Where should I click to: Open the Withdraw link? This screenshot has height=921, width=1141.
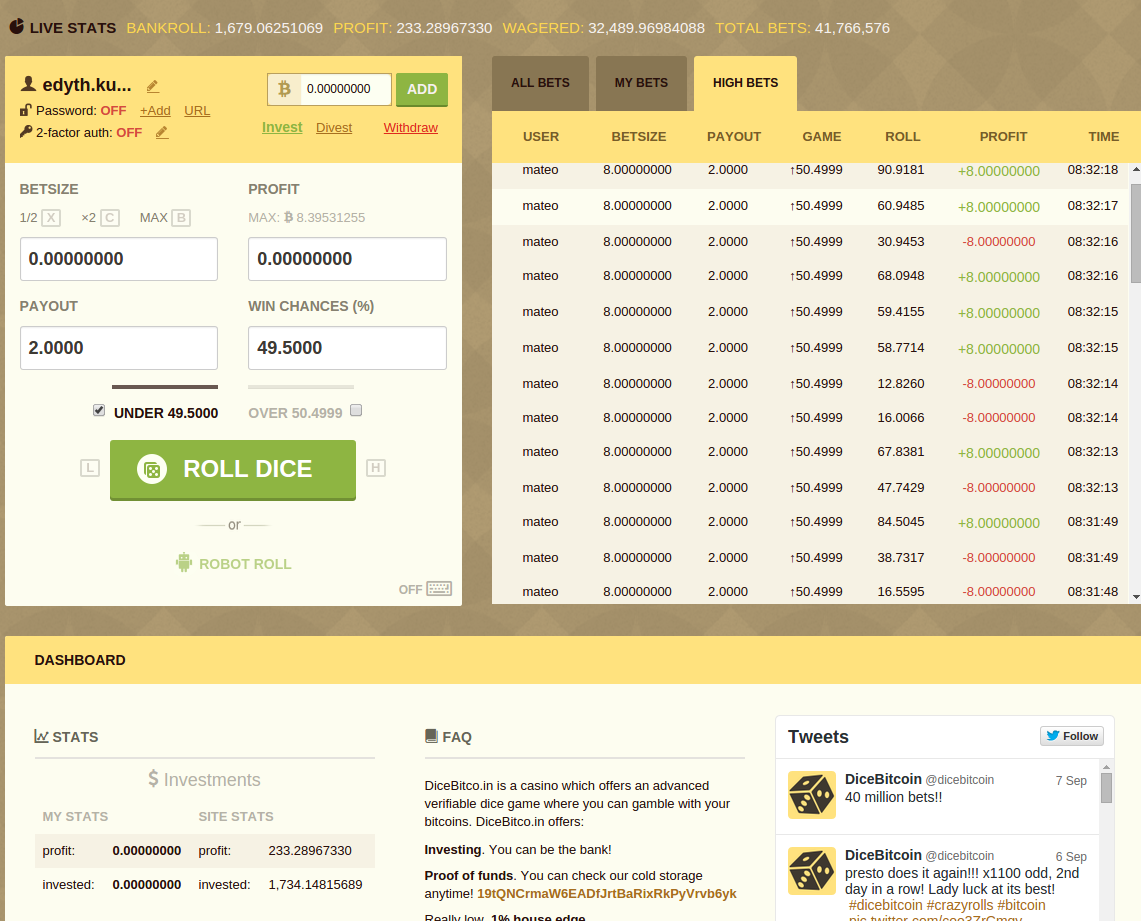click(411, 128)
